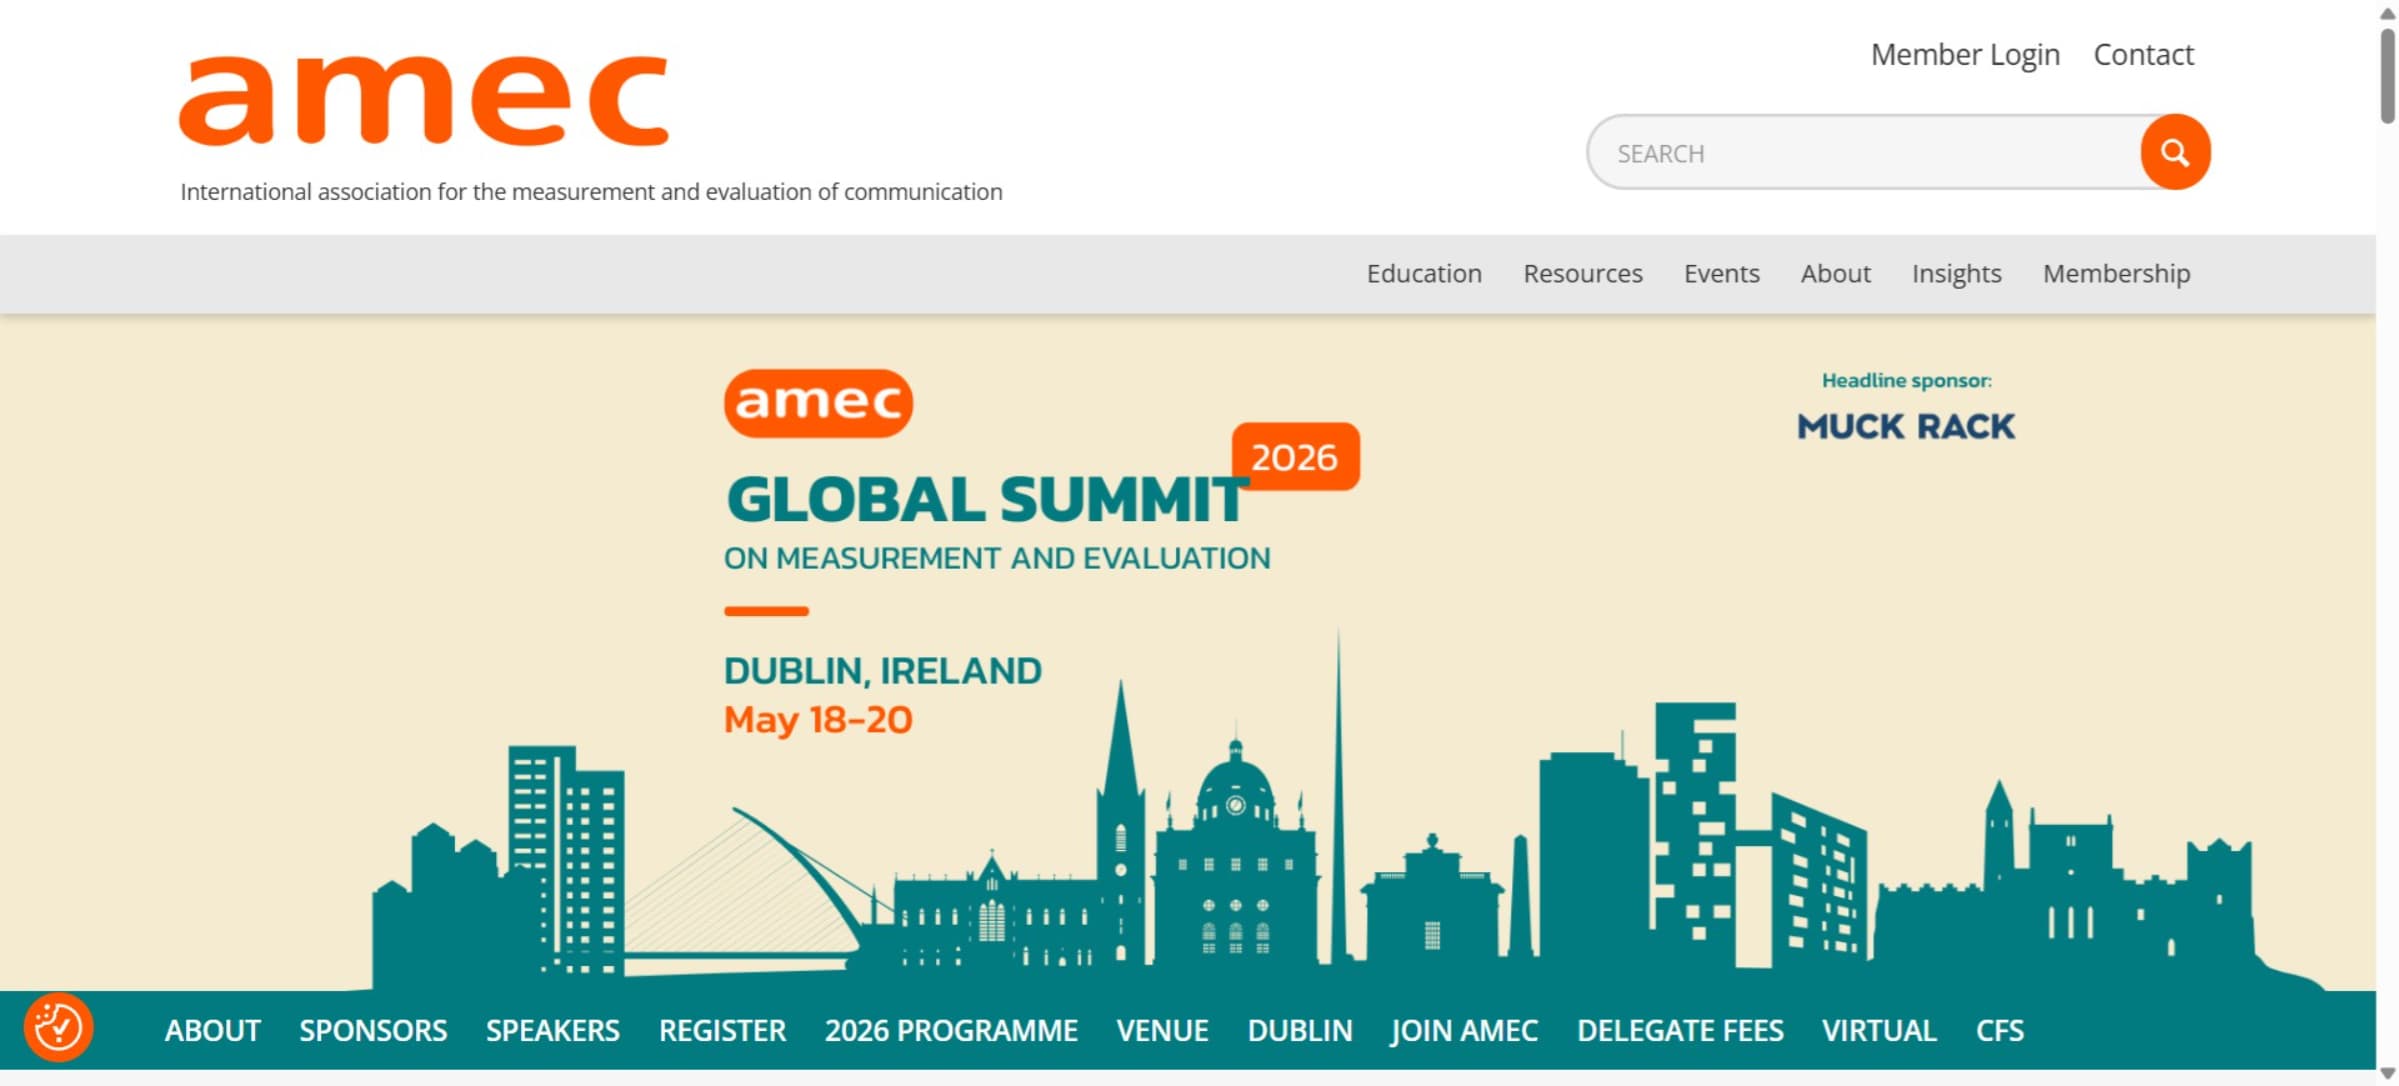Open the Insights menu
The height and width of the screenshot is (1086, 2399).
tap(1957, 274)
